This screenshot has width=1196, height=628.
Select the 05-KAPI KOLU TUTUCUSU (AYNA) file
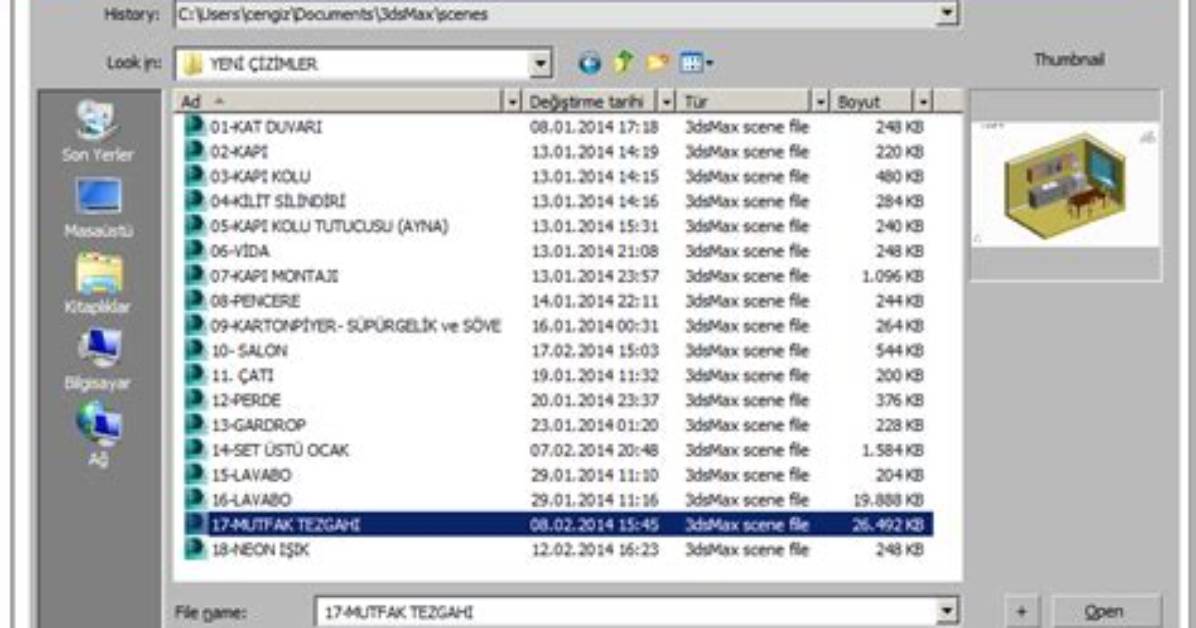(x=329, y=226)
